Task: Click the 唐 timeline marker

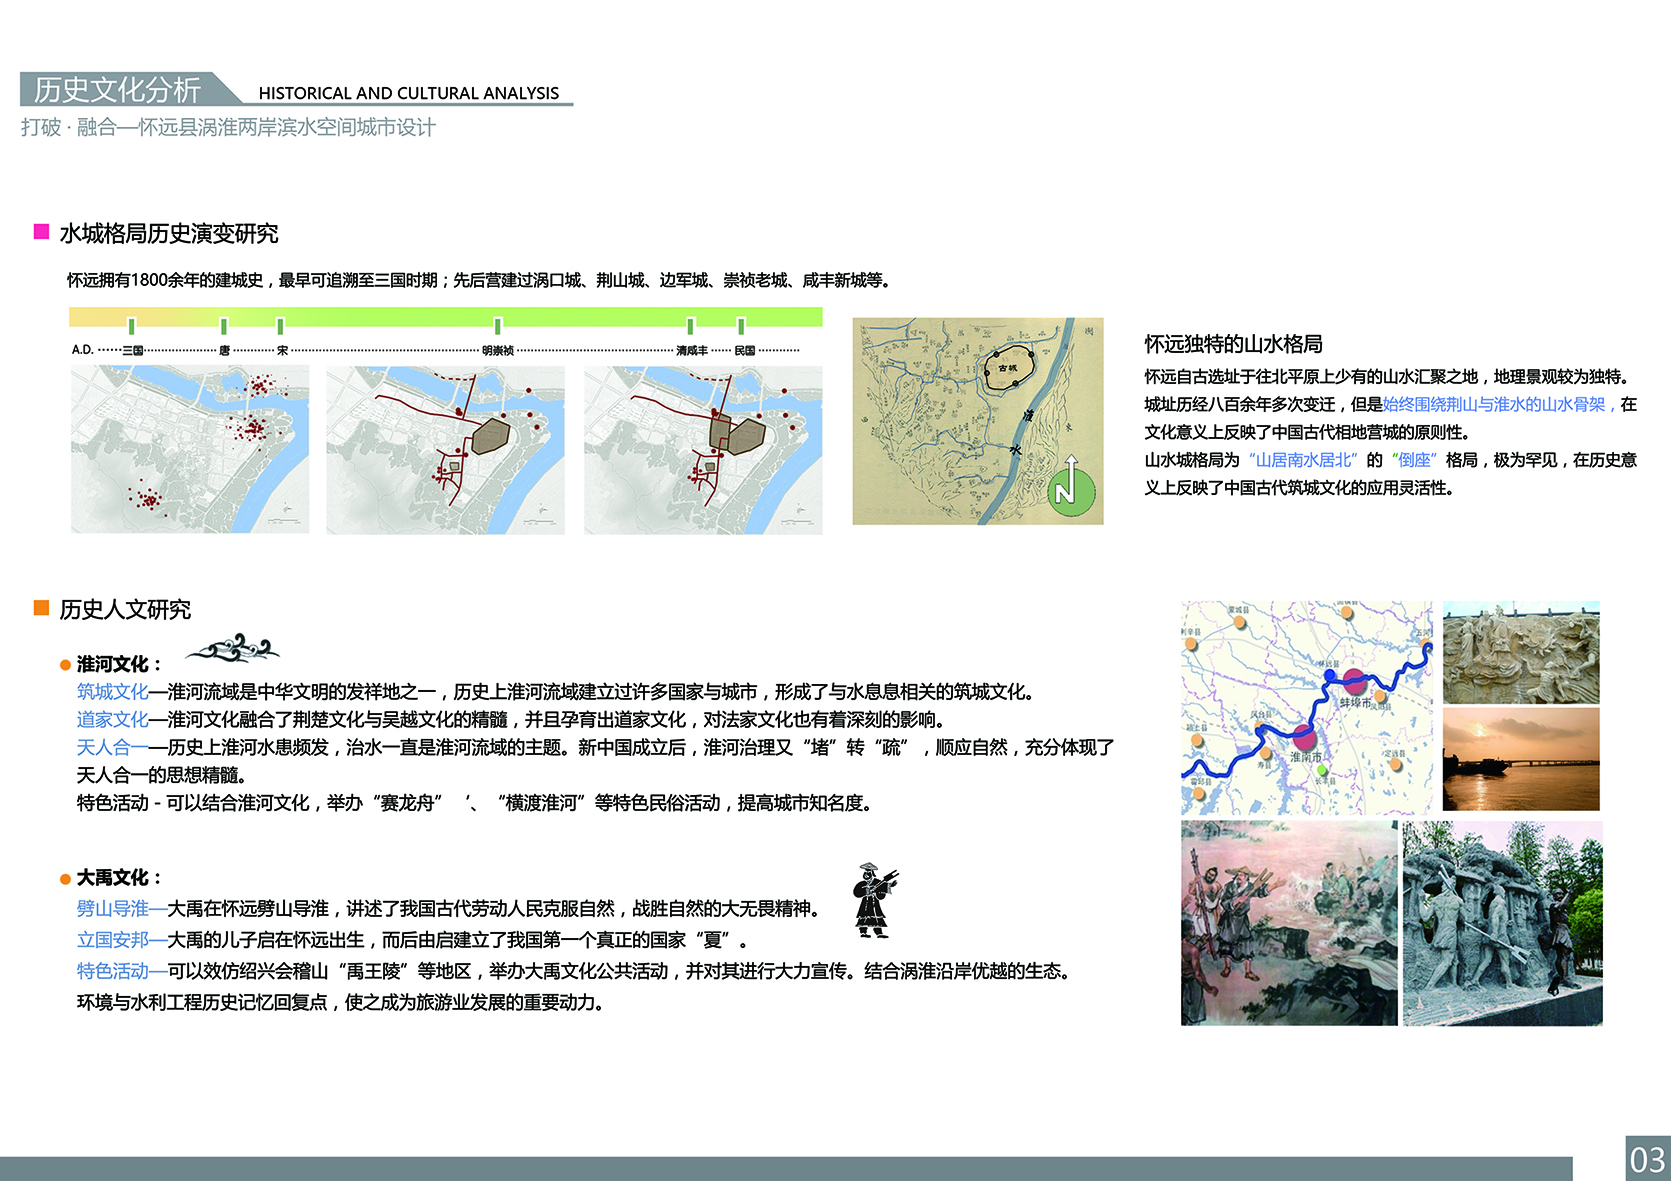Action: [224, 326]
